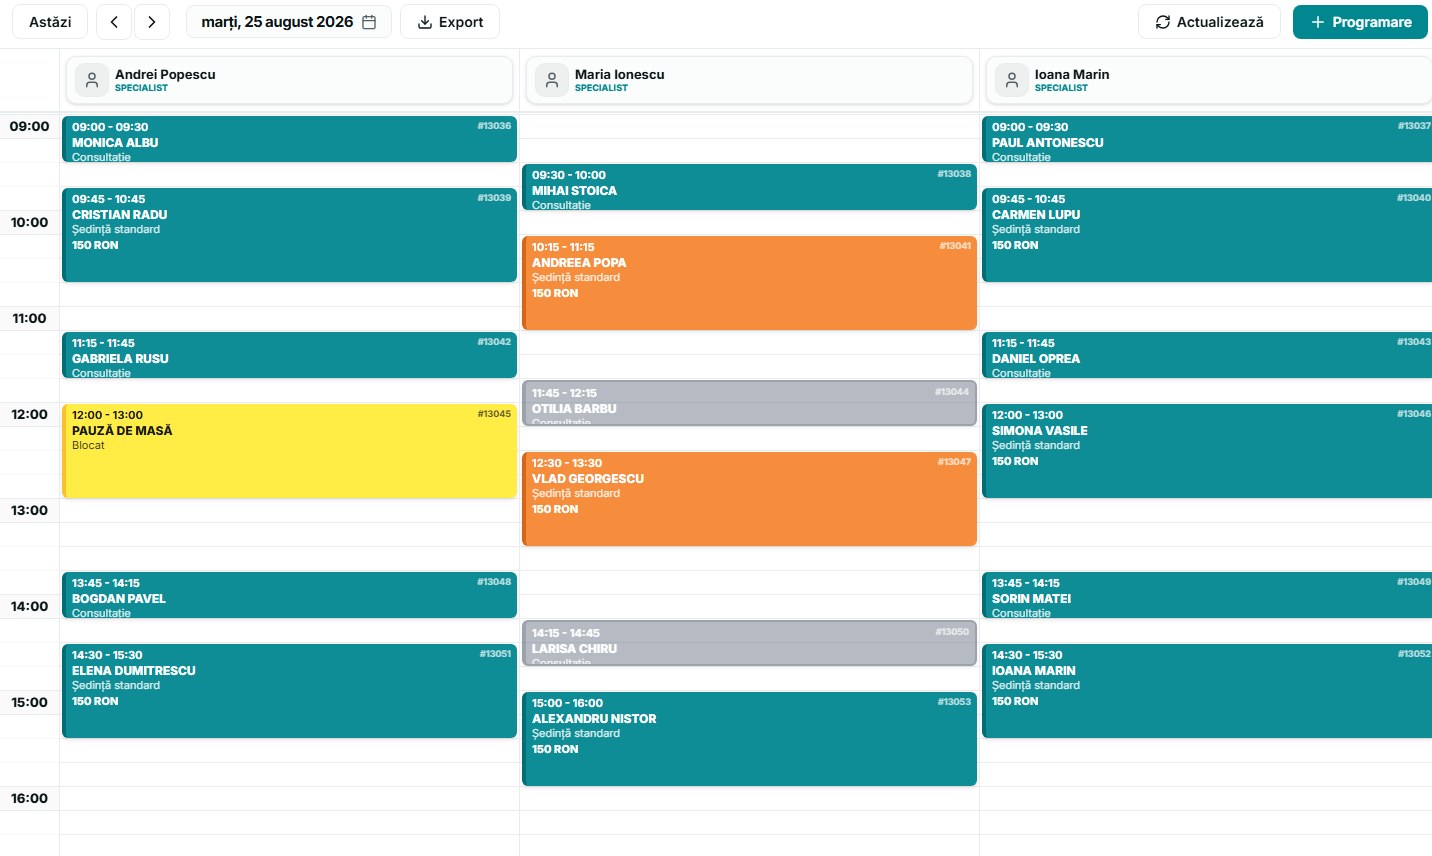Screen dimensions: 1432x856
Task: Open Cristian Radu 09:45 appointment
Action: coord(289,235)
